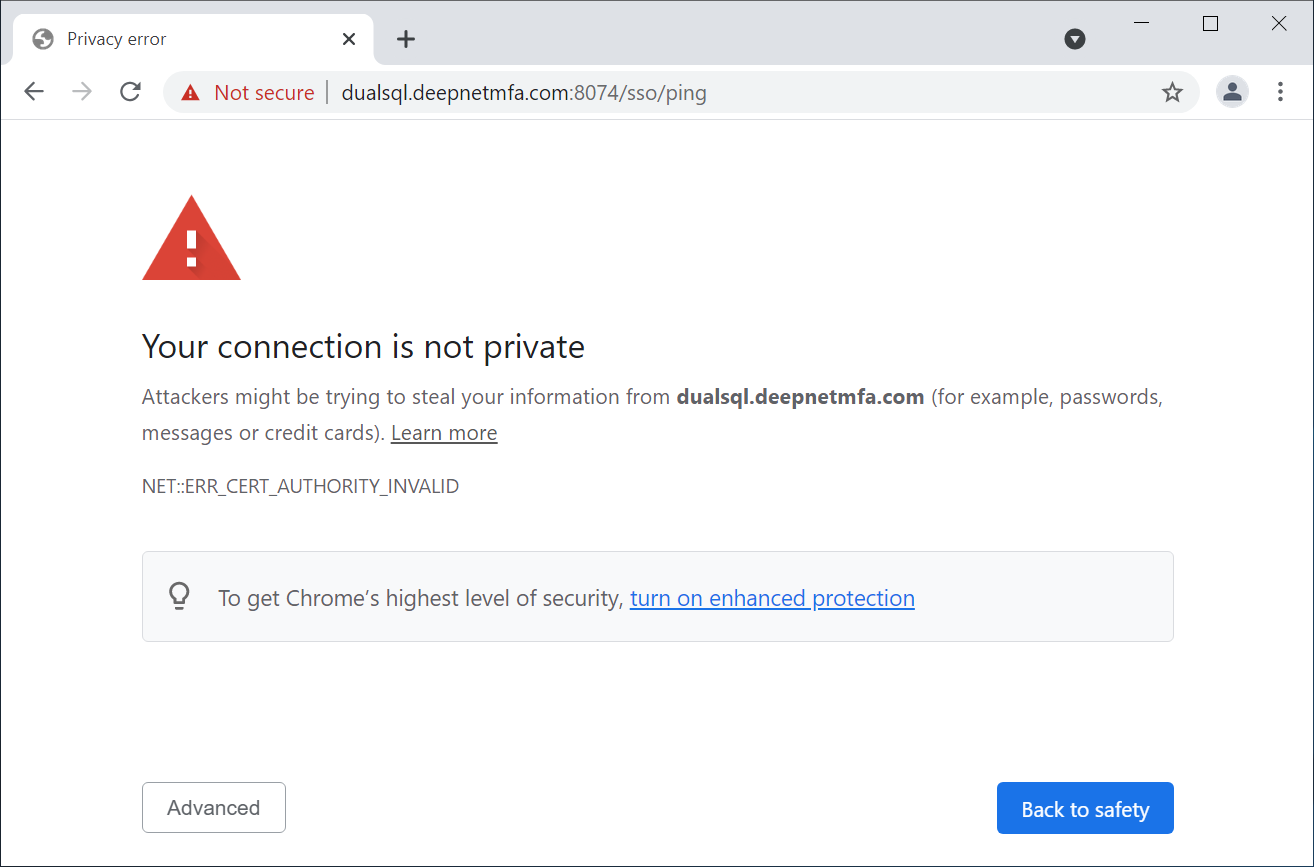The height and width of the screenshot is (867, 1314).
Task: Open the Chrome three-dot menu
Action: pyautogui.click(x=1280, y=92)
